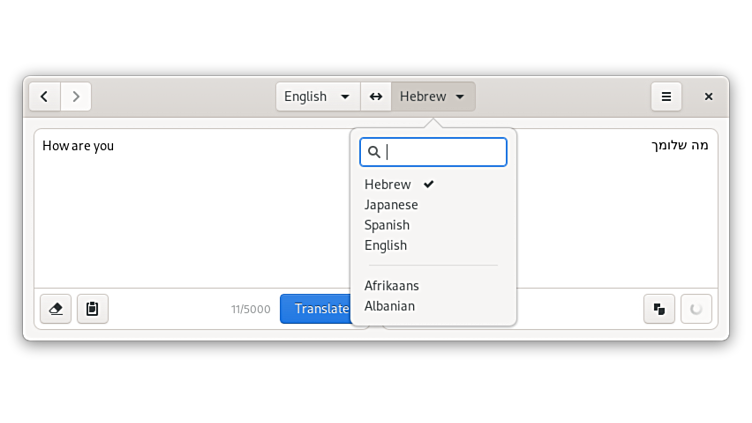This screenshot has width=752, height=423.
Task: Go forward to the next translation
Action: tap(76, 97)
